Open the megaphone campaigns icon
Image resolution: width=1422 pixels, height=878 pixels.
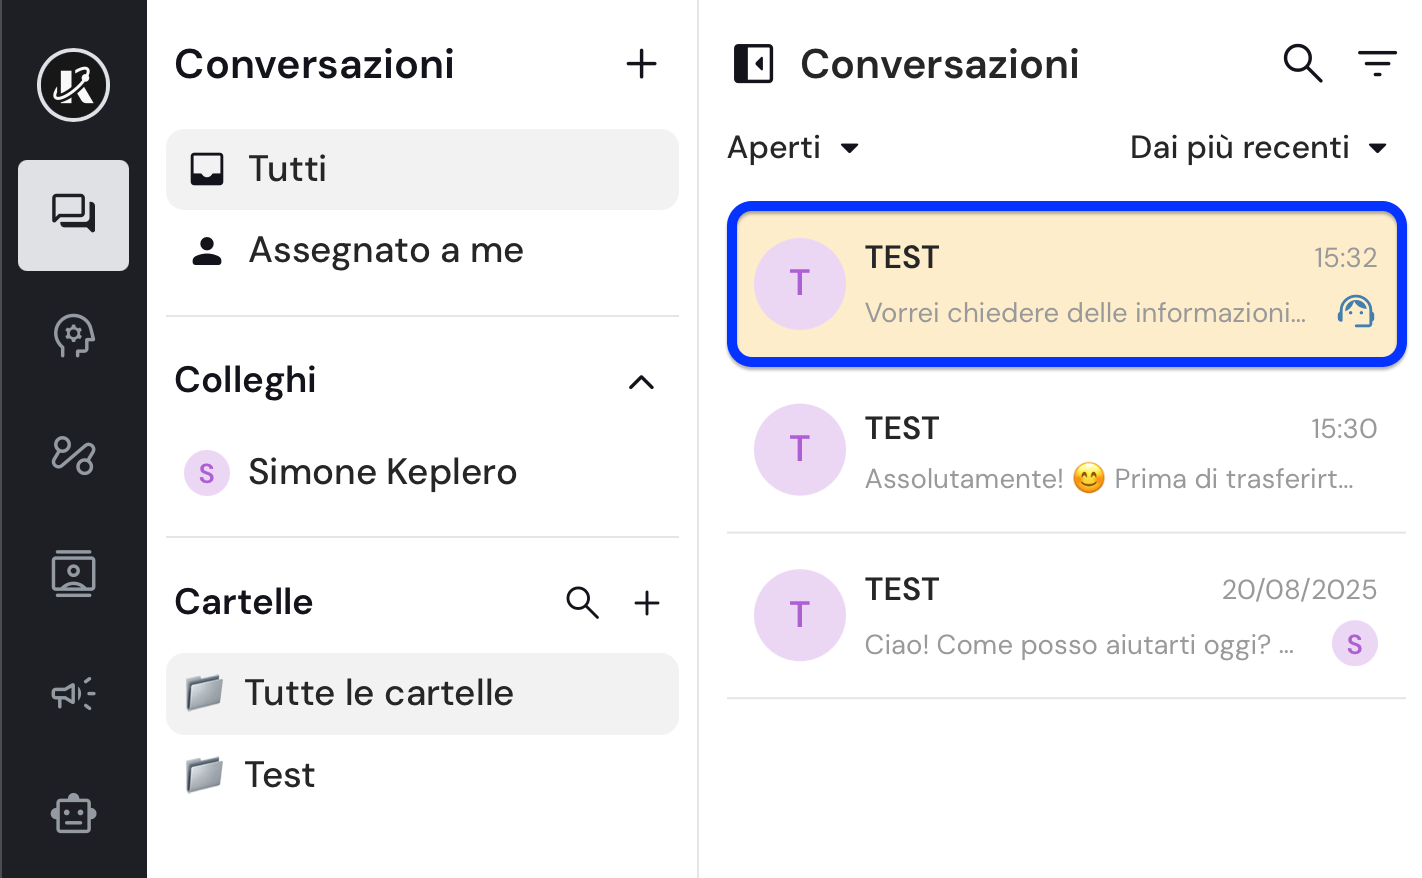click(x=73, y=694)
